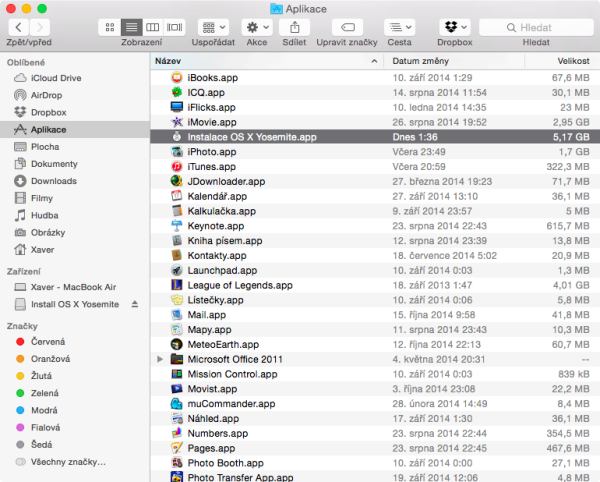The height and width of the screenshot is (482, 600).
Task: Select the iTunes.app icon
Action: (x=175, y=167)
